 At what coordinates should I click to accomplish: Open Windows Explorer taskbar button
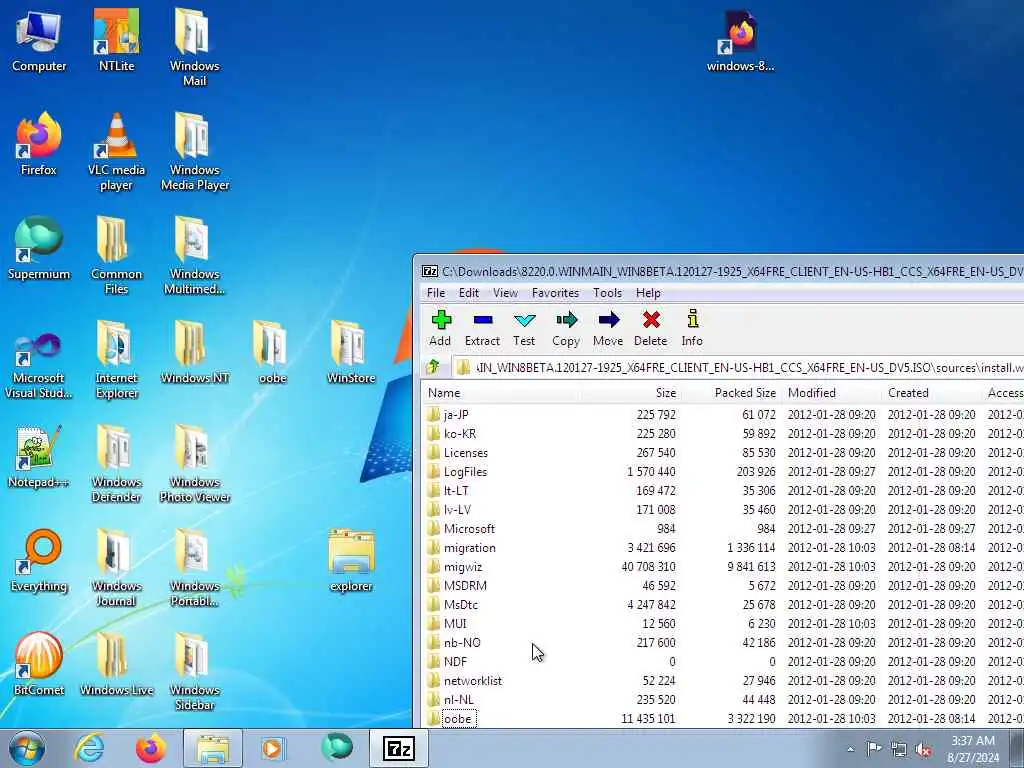213,748
